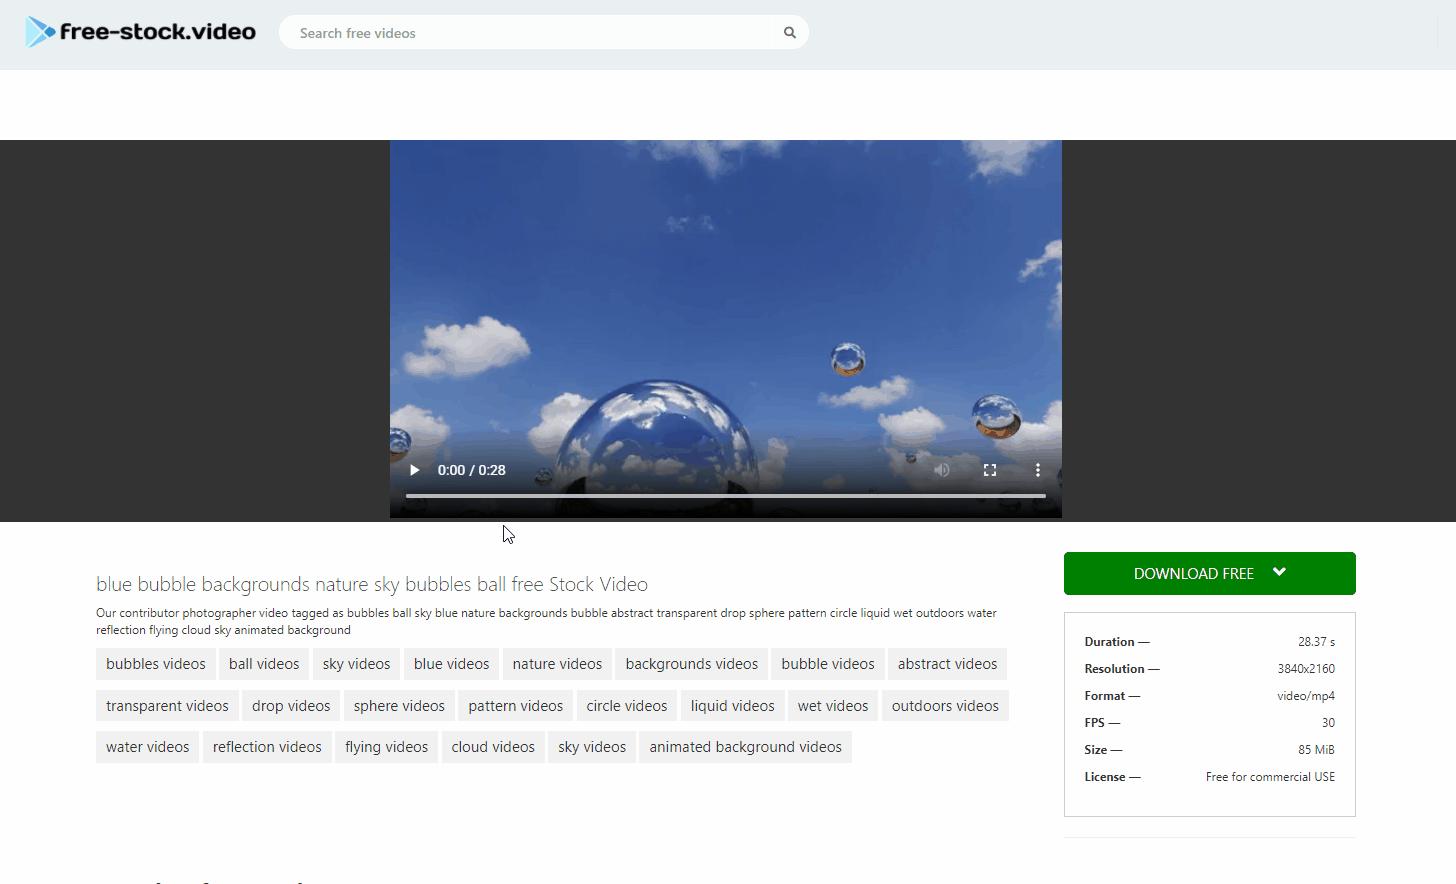Open the nature videos tag

[x=557, y=664]
